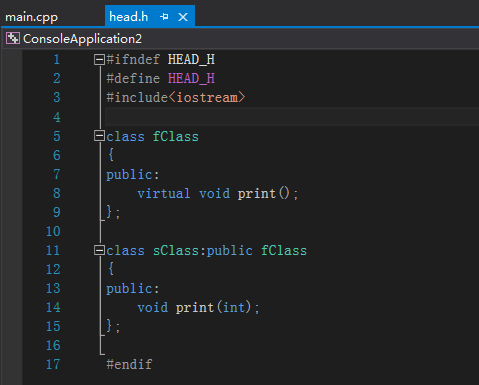Click line number 17 in gutter
The image size is (479, 385).
click(x=53, y=364)
